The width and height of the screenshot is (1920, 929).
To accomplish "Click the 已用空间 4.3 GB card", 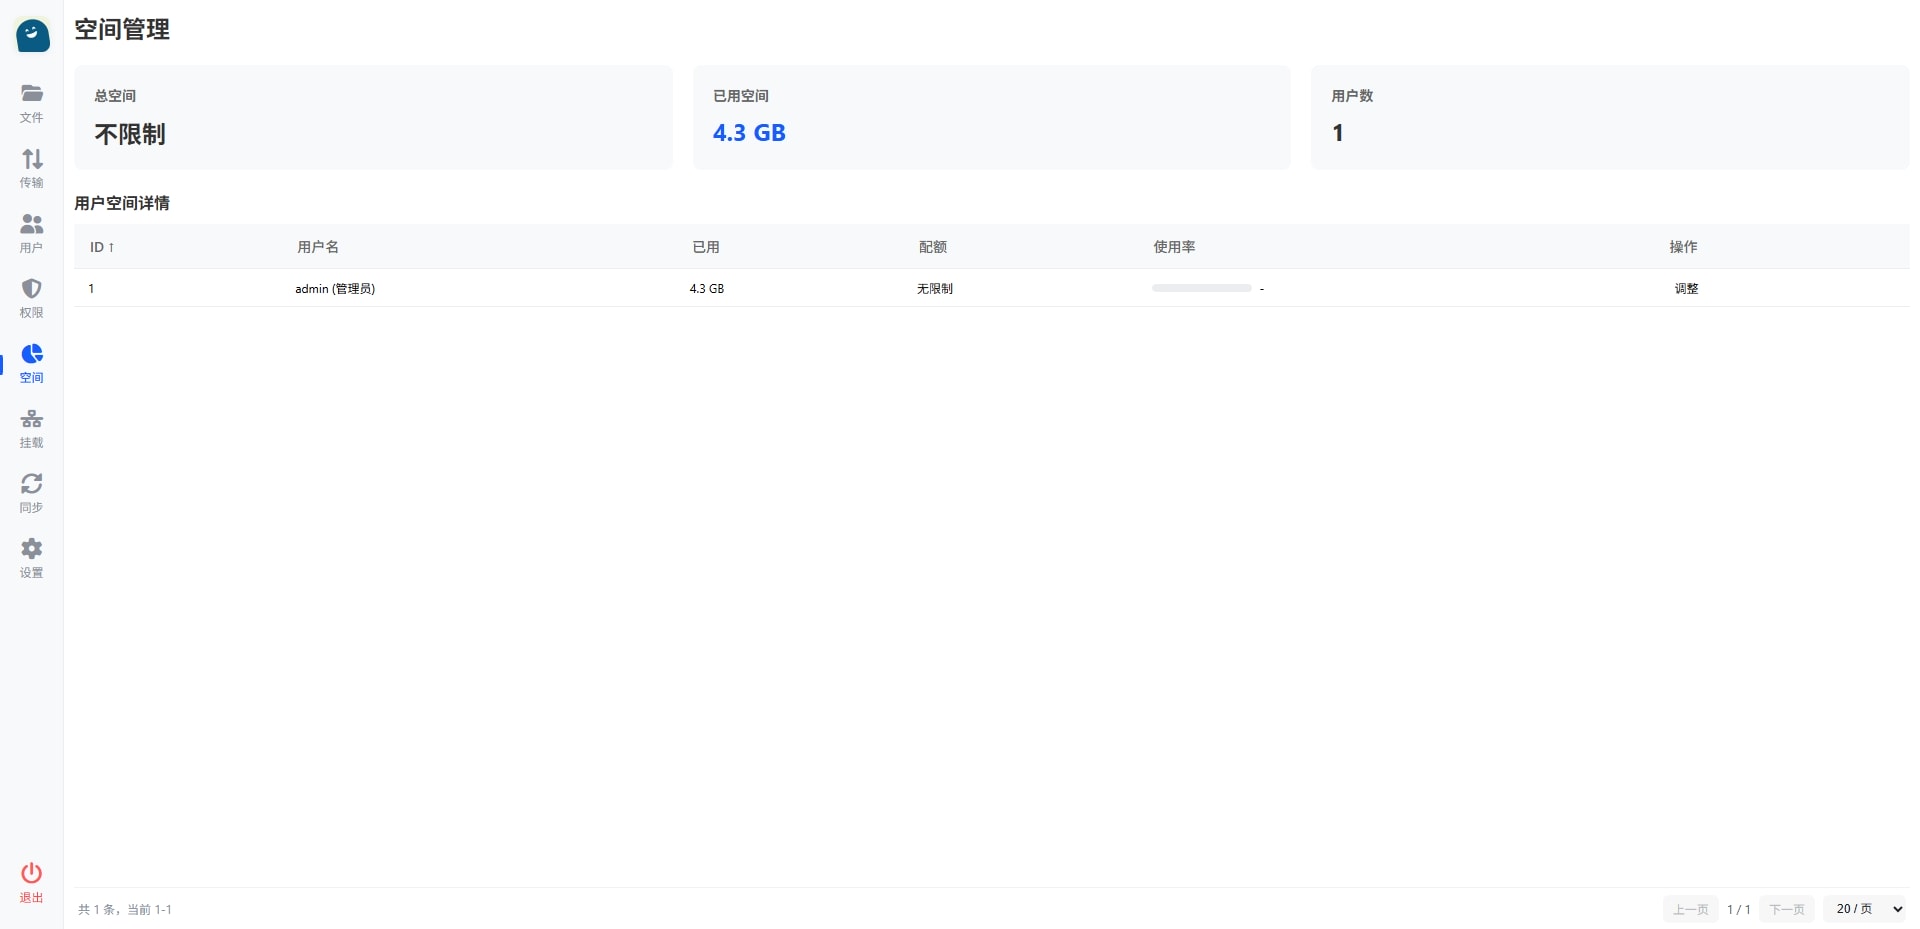I will [991, 117].
